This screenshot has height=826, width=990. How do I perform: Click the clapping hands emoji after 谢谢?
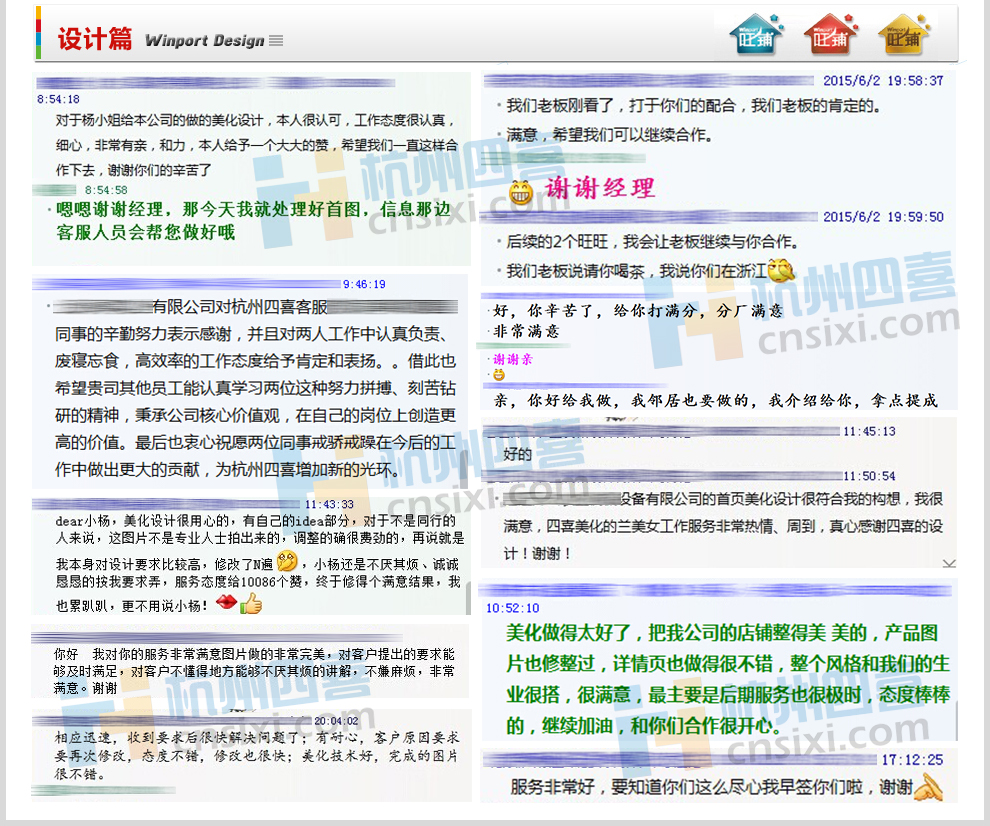[928, 787]
